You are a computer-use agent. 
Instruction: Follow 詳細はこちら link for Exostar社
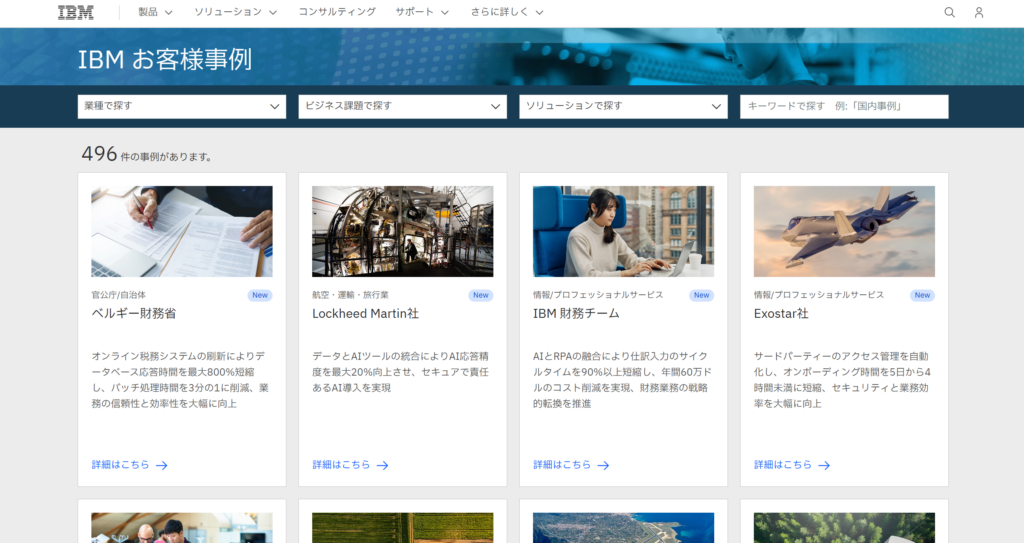(783, 465)
